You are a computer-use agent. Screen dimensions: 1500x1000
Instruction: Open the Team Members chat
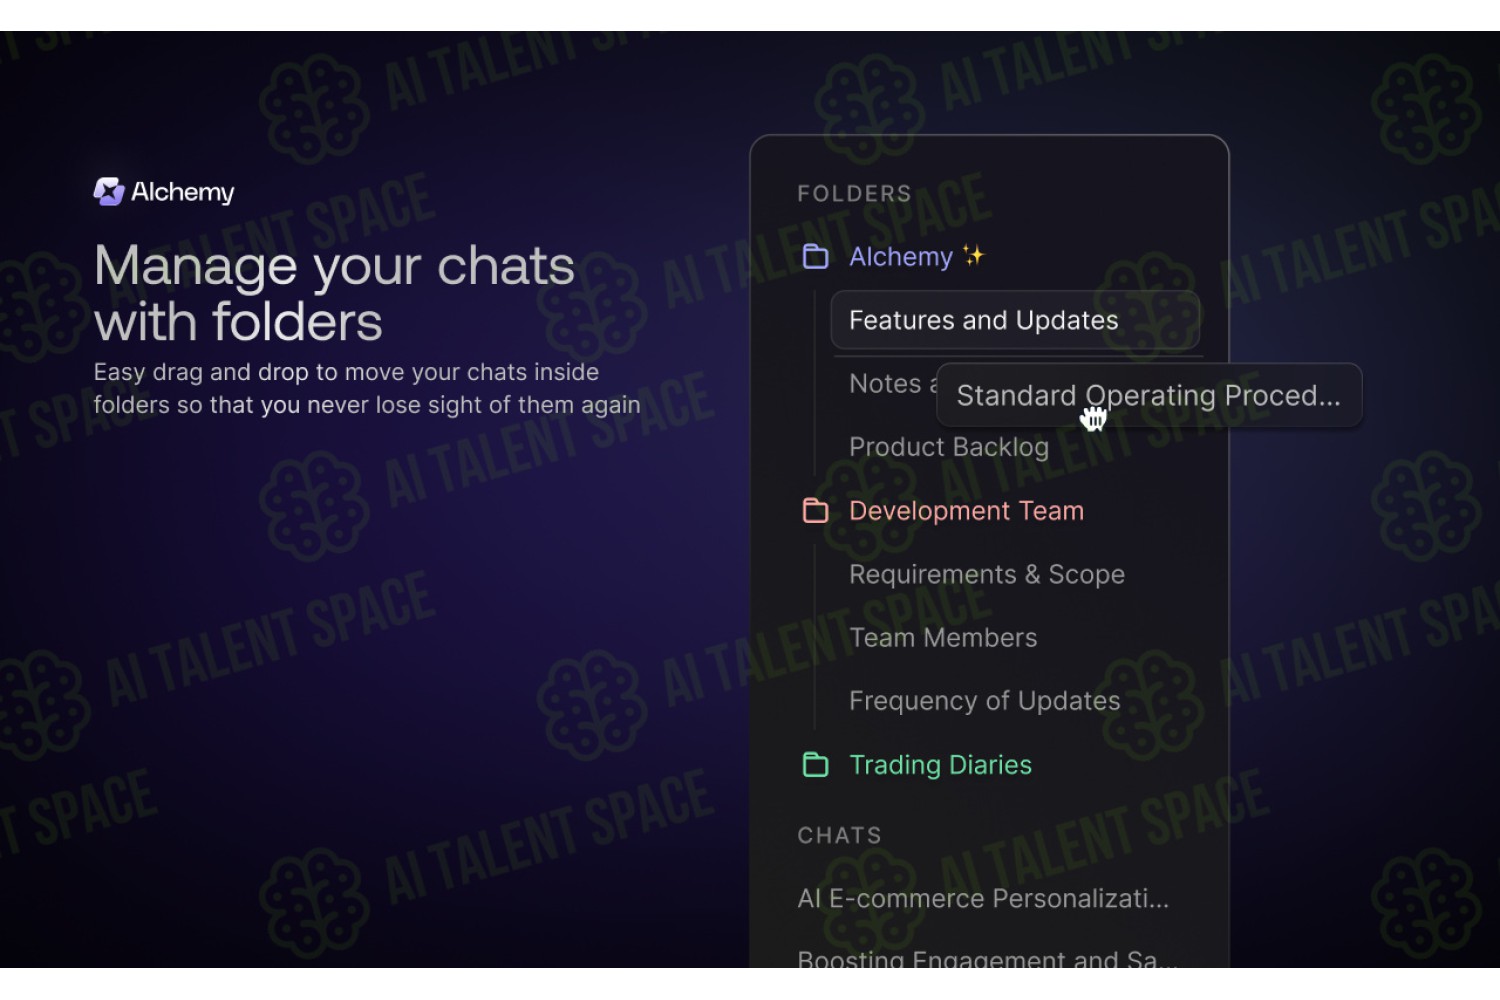(943, 638)
